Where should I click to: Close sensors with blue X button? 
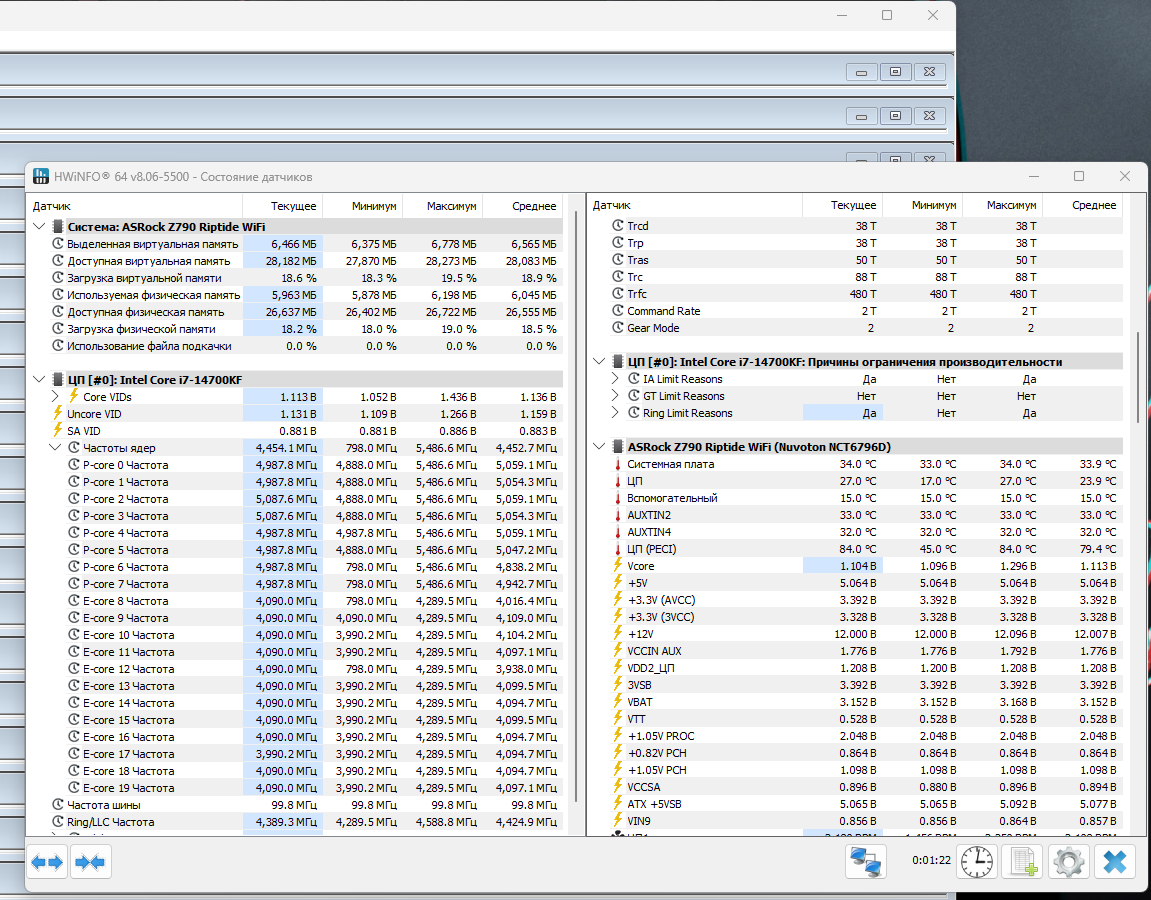(1115, 861)
